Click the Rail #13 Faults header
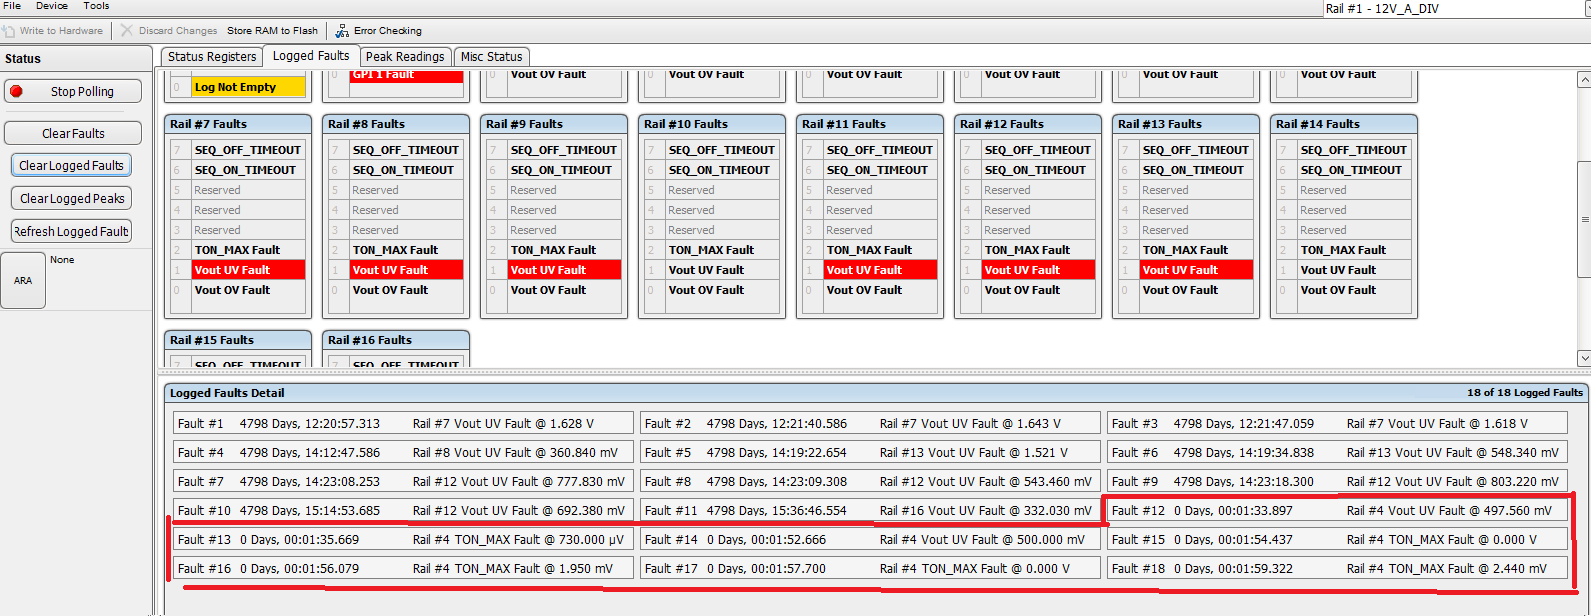Image resolution: width=1591 pixels, height=616 pixels. pos(1186,124)
